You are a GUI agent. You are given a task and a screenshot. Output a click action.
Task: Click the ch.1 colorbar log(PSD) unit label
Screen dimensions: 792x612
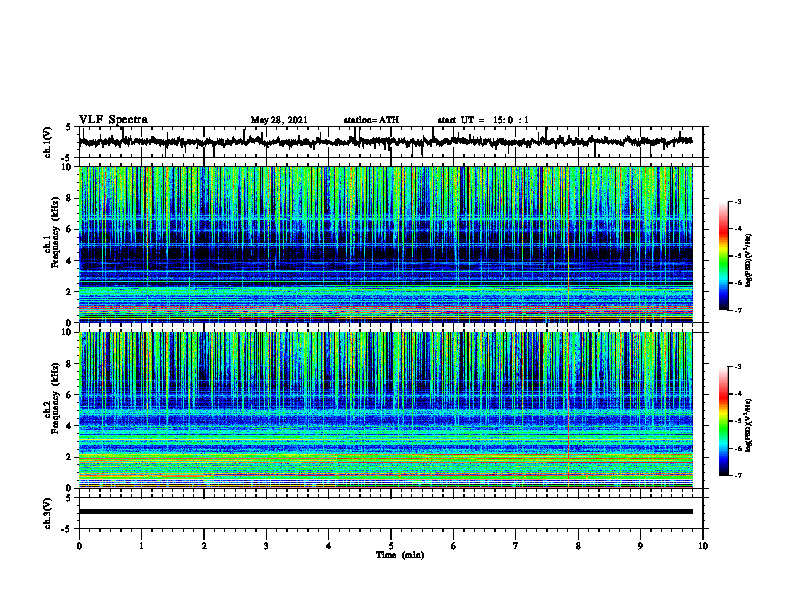(x=749, y=260)
